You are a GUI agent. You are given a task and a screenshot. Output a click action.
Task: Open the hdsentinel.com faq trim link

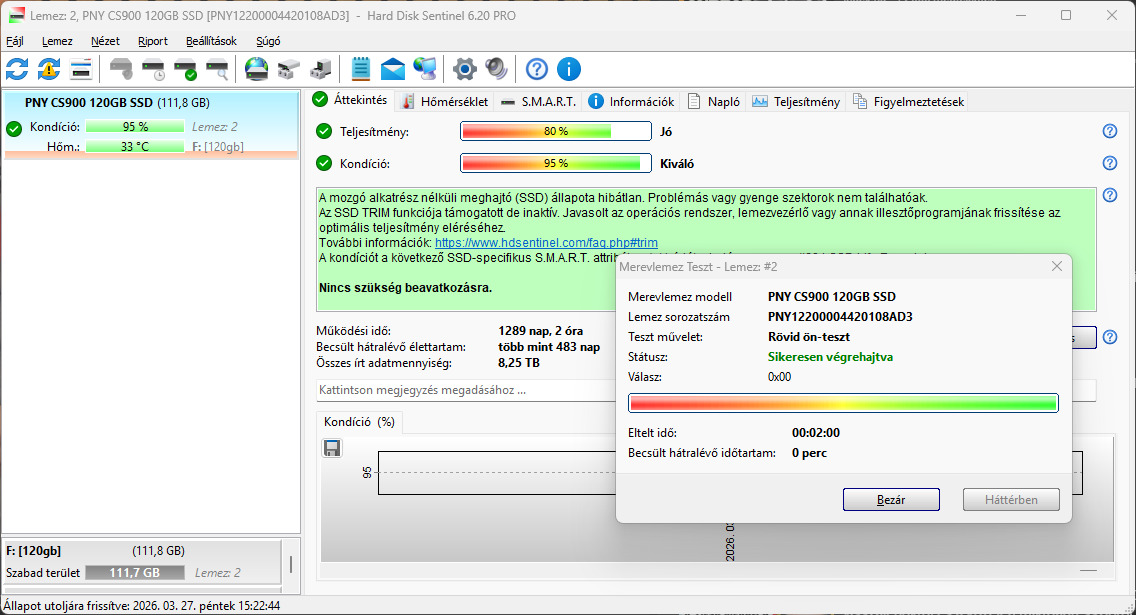pos(546,243)
